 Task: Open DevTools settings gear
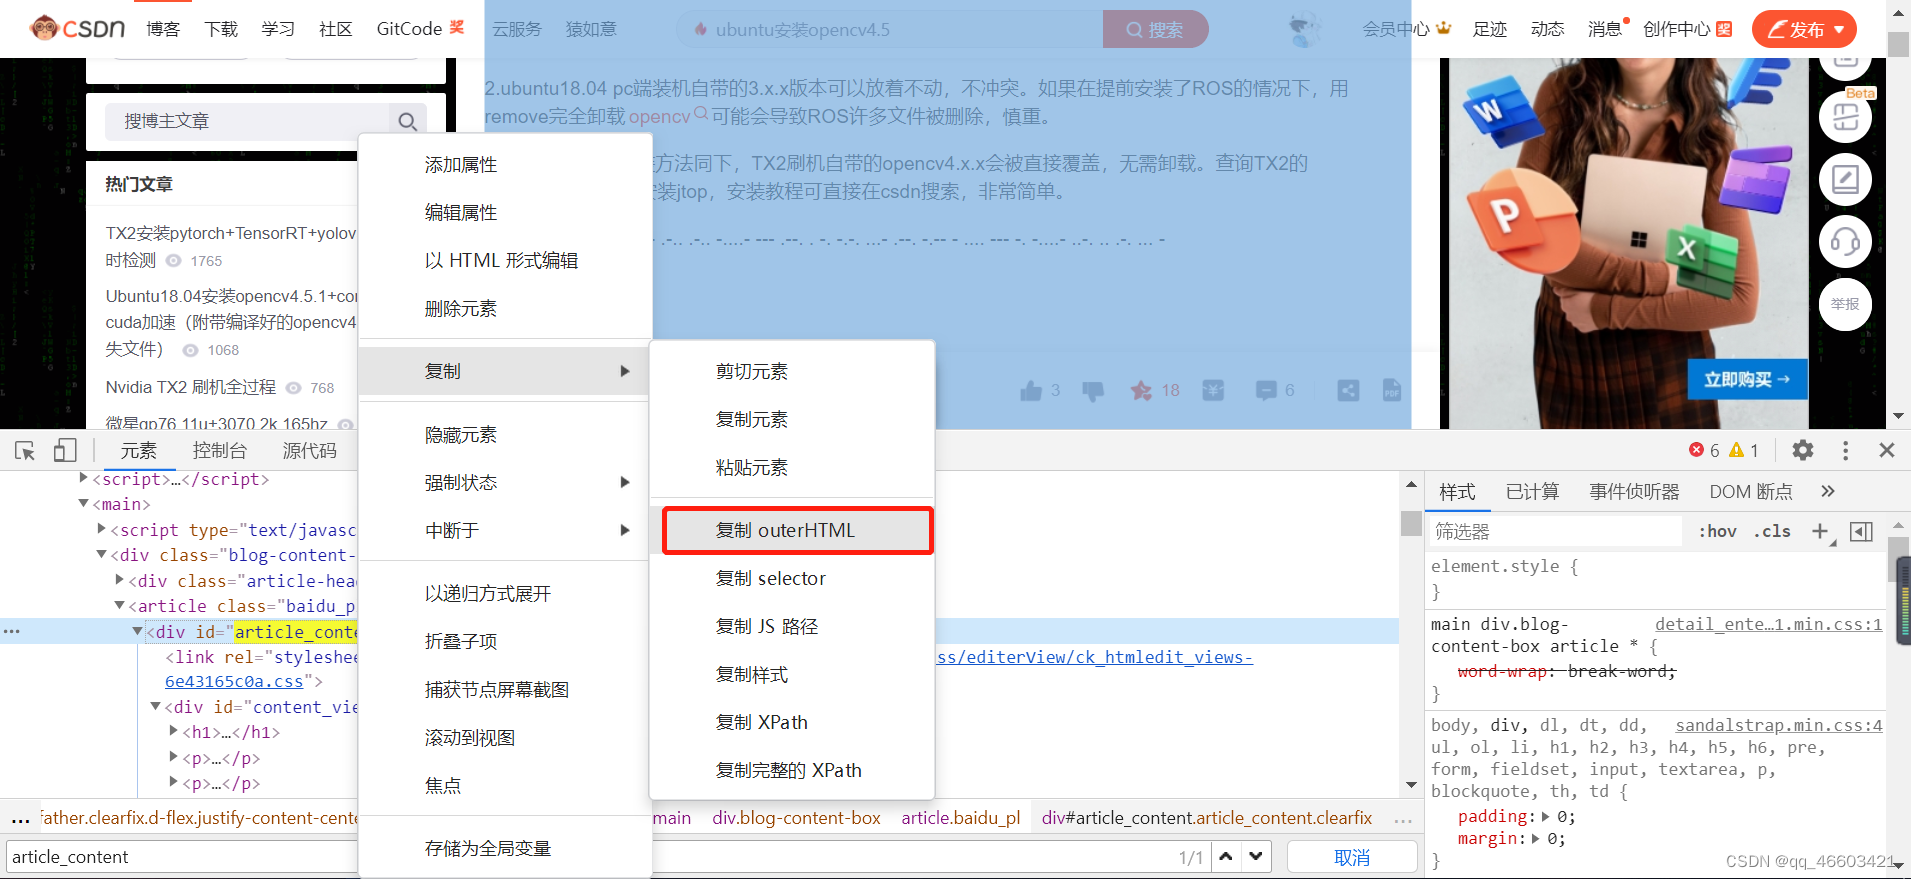(x=1803, y=450)
